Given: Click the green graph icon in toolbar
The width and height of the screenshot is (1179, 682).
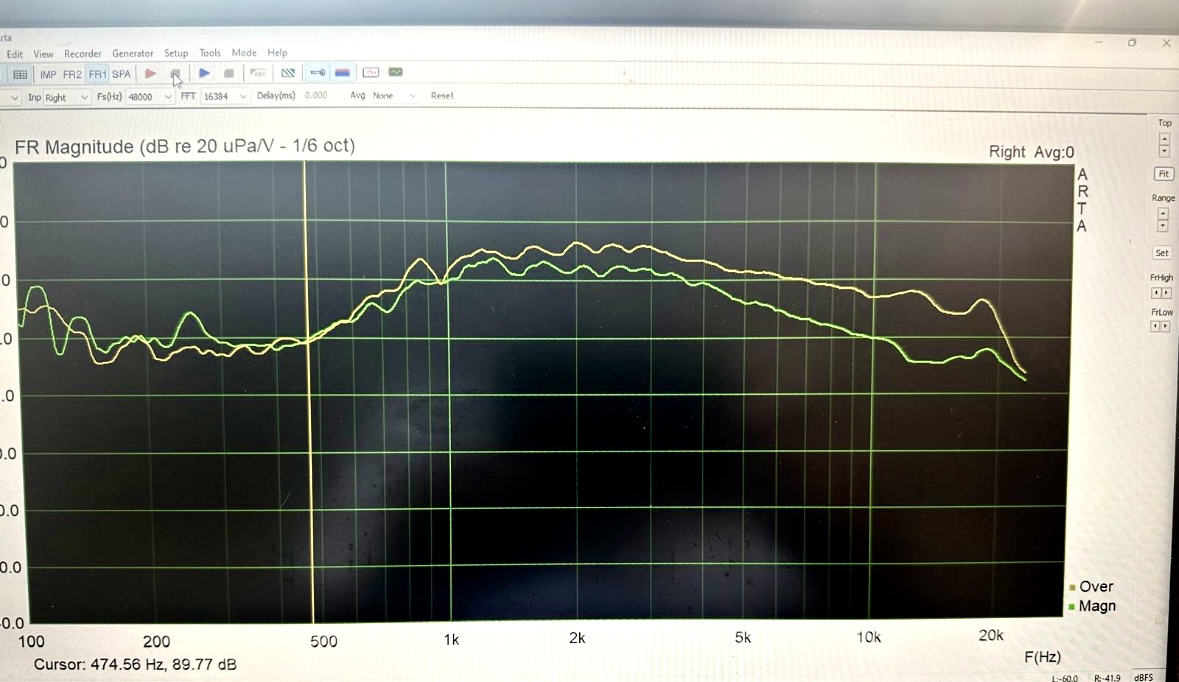Looking at the screenshot, I should coord(396,73).
